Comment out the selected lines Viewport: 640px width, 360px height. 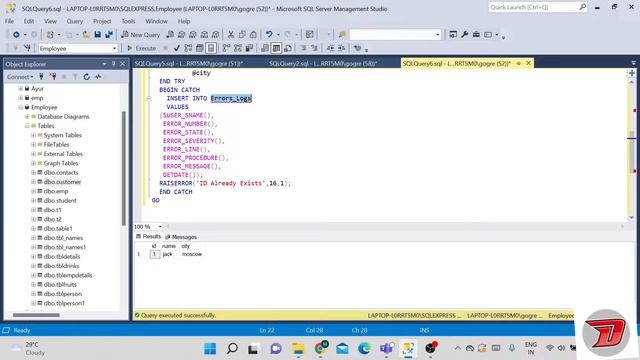pos(303,48)
